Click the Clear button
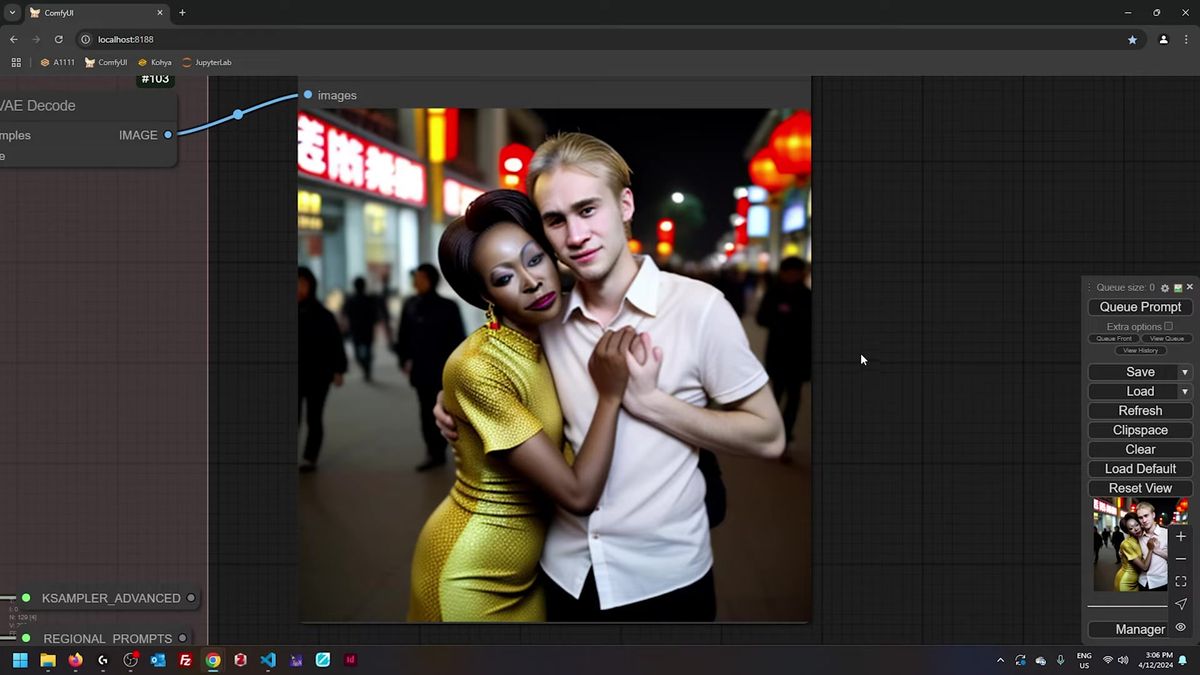Screen dimensions: 1200x675 tap(1140, 449)
